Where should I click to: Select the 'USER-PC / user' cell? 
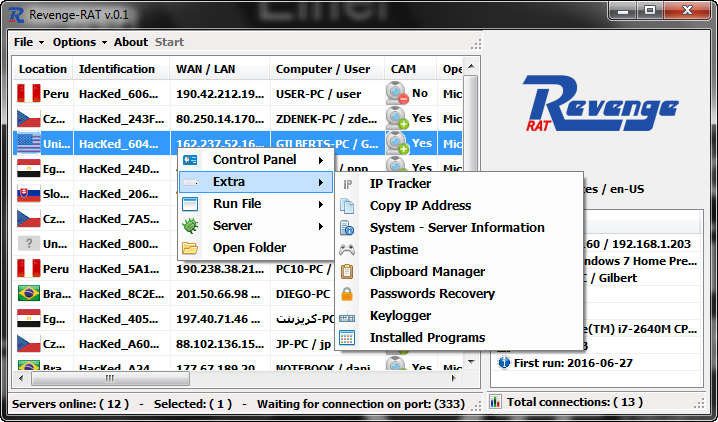[x=327, y=94]
